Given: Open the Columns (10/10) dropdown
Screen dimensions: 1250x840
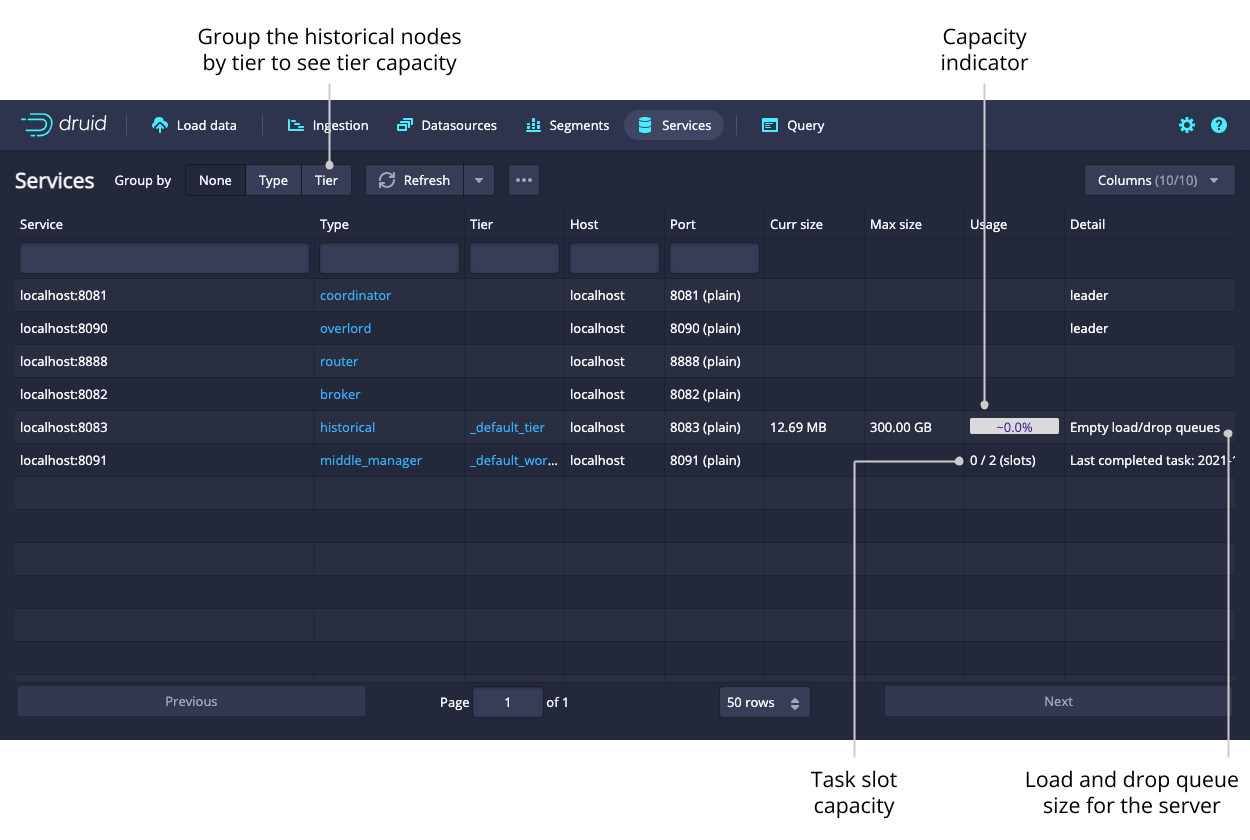Looking at the screenshot, I should coord(1159,180).
